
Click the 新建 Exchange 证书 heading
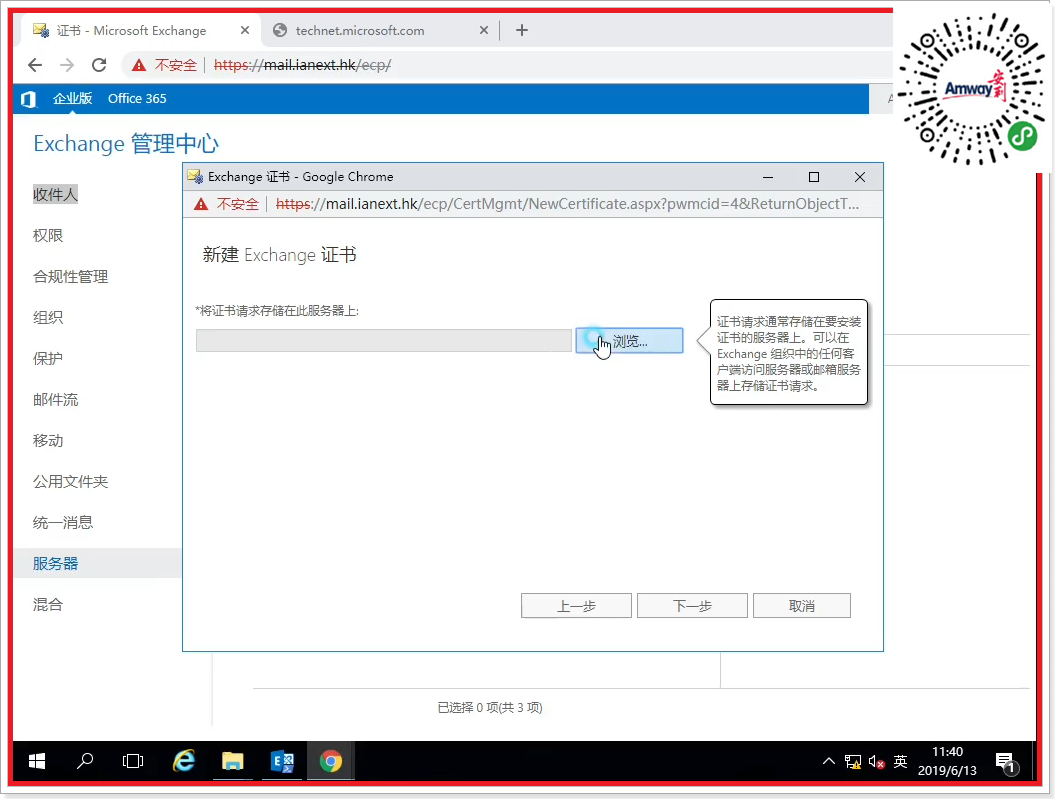pos(279,255)
